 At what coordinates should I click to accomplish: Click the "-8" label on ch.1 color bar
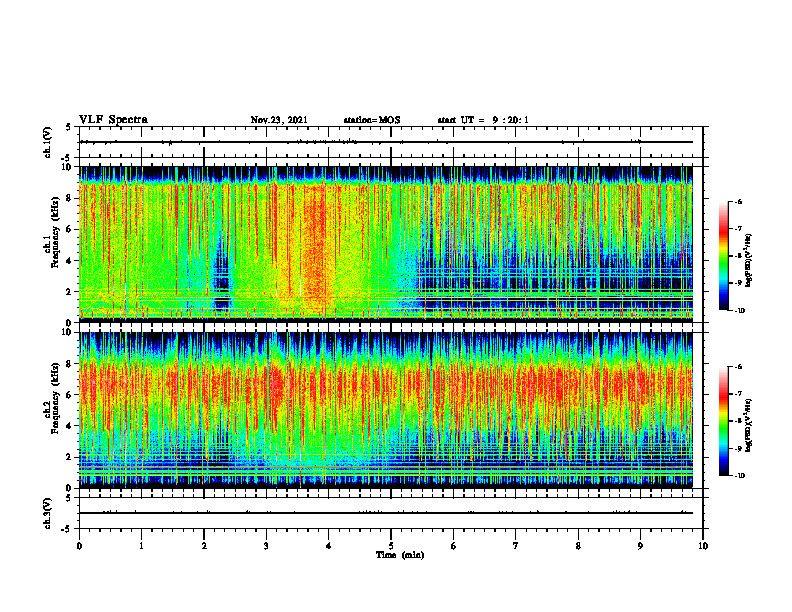(x=738, y=256)
